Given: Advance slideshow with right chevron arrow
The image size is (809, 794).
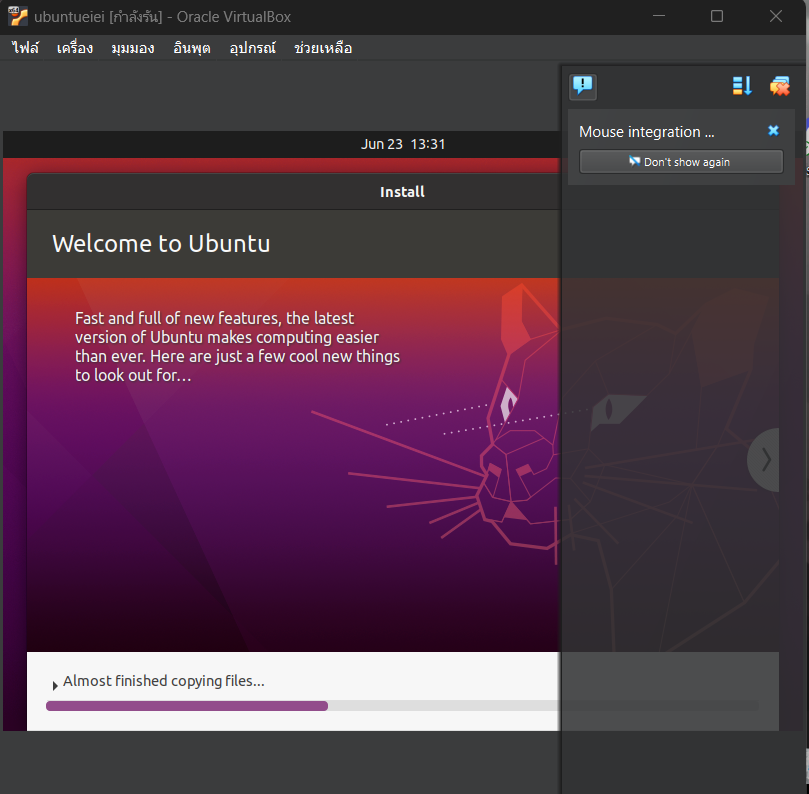Looking at the screenshot, I should pos(765,459).
